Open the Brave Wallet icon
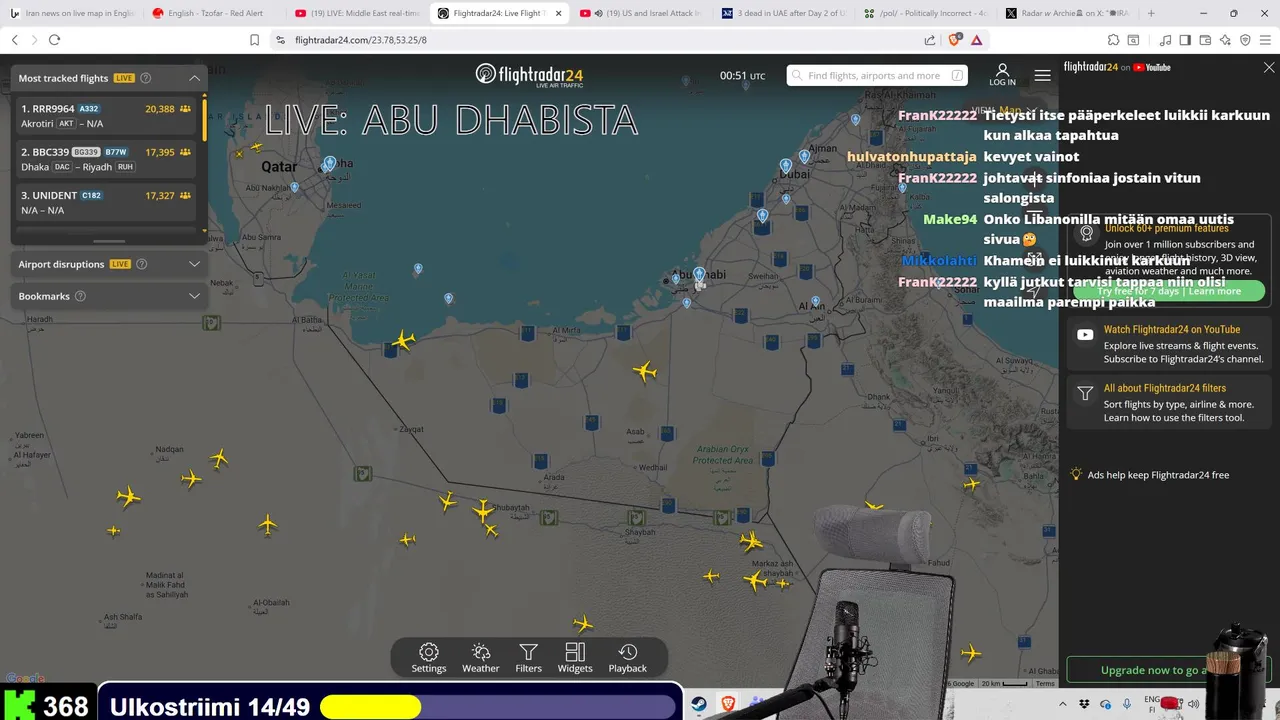The width and height of the screenshot is (1280, 720). tap(1205, 40)
